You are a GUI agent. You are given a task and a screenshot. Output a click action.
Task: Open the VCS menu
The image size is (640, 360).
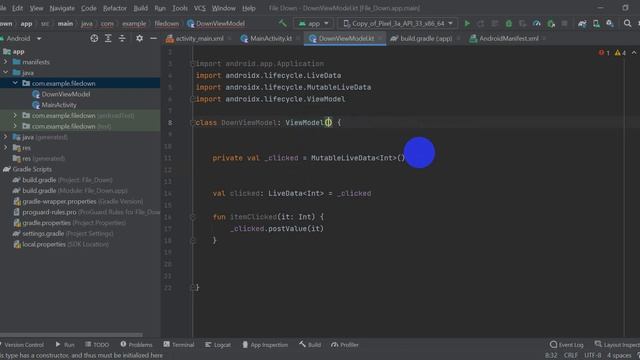point(200,8)
